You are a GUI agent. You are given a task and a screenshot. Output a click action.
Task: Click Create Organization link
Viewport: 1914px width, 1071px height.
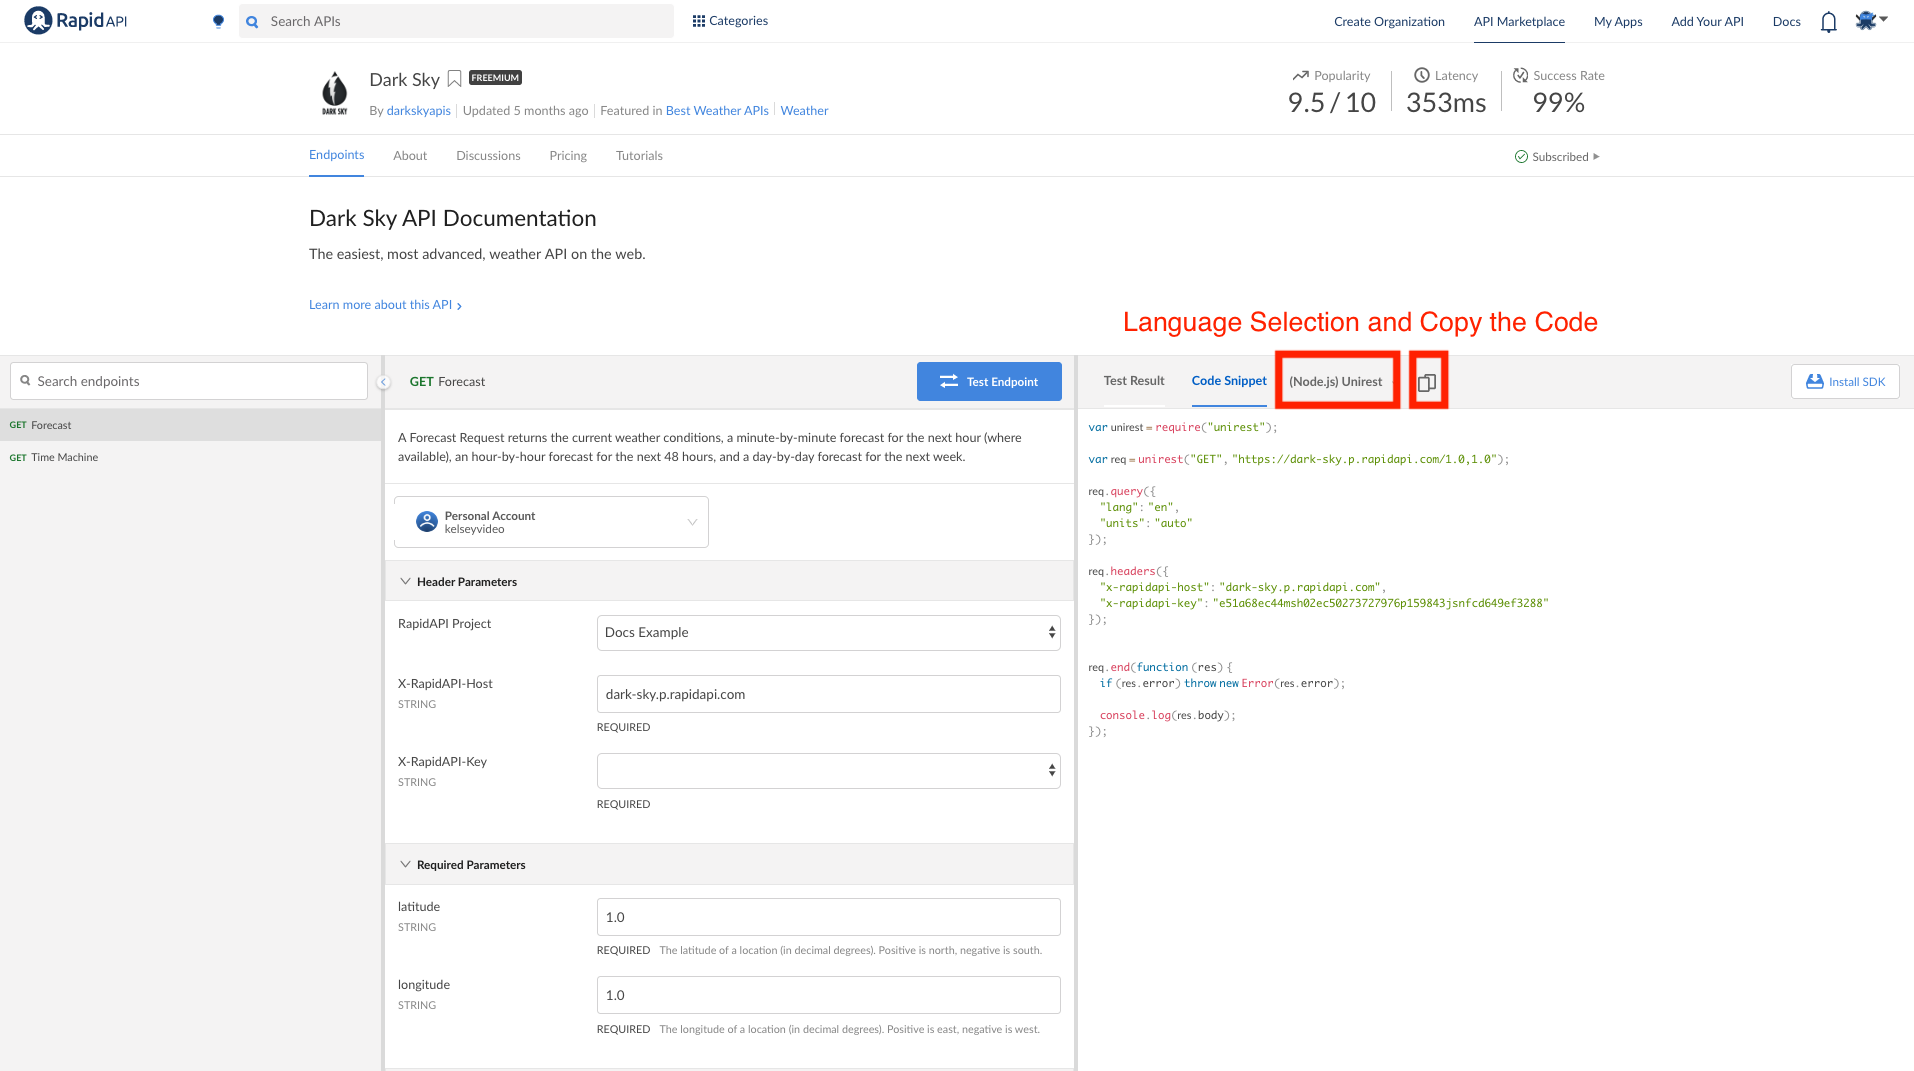(x=1389, y=22)
